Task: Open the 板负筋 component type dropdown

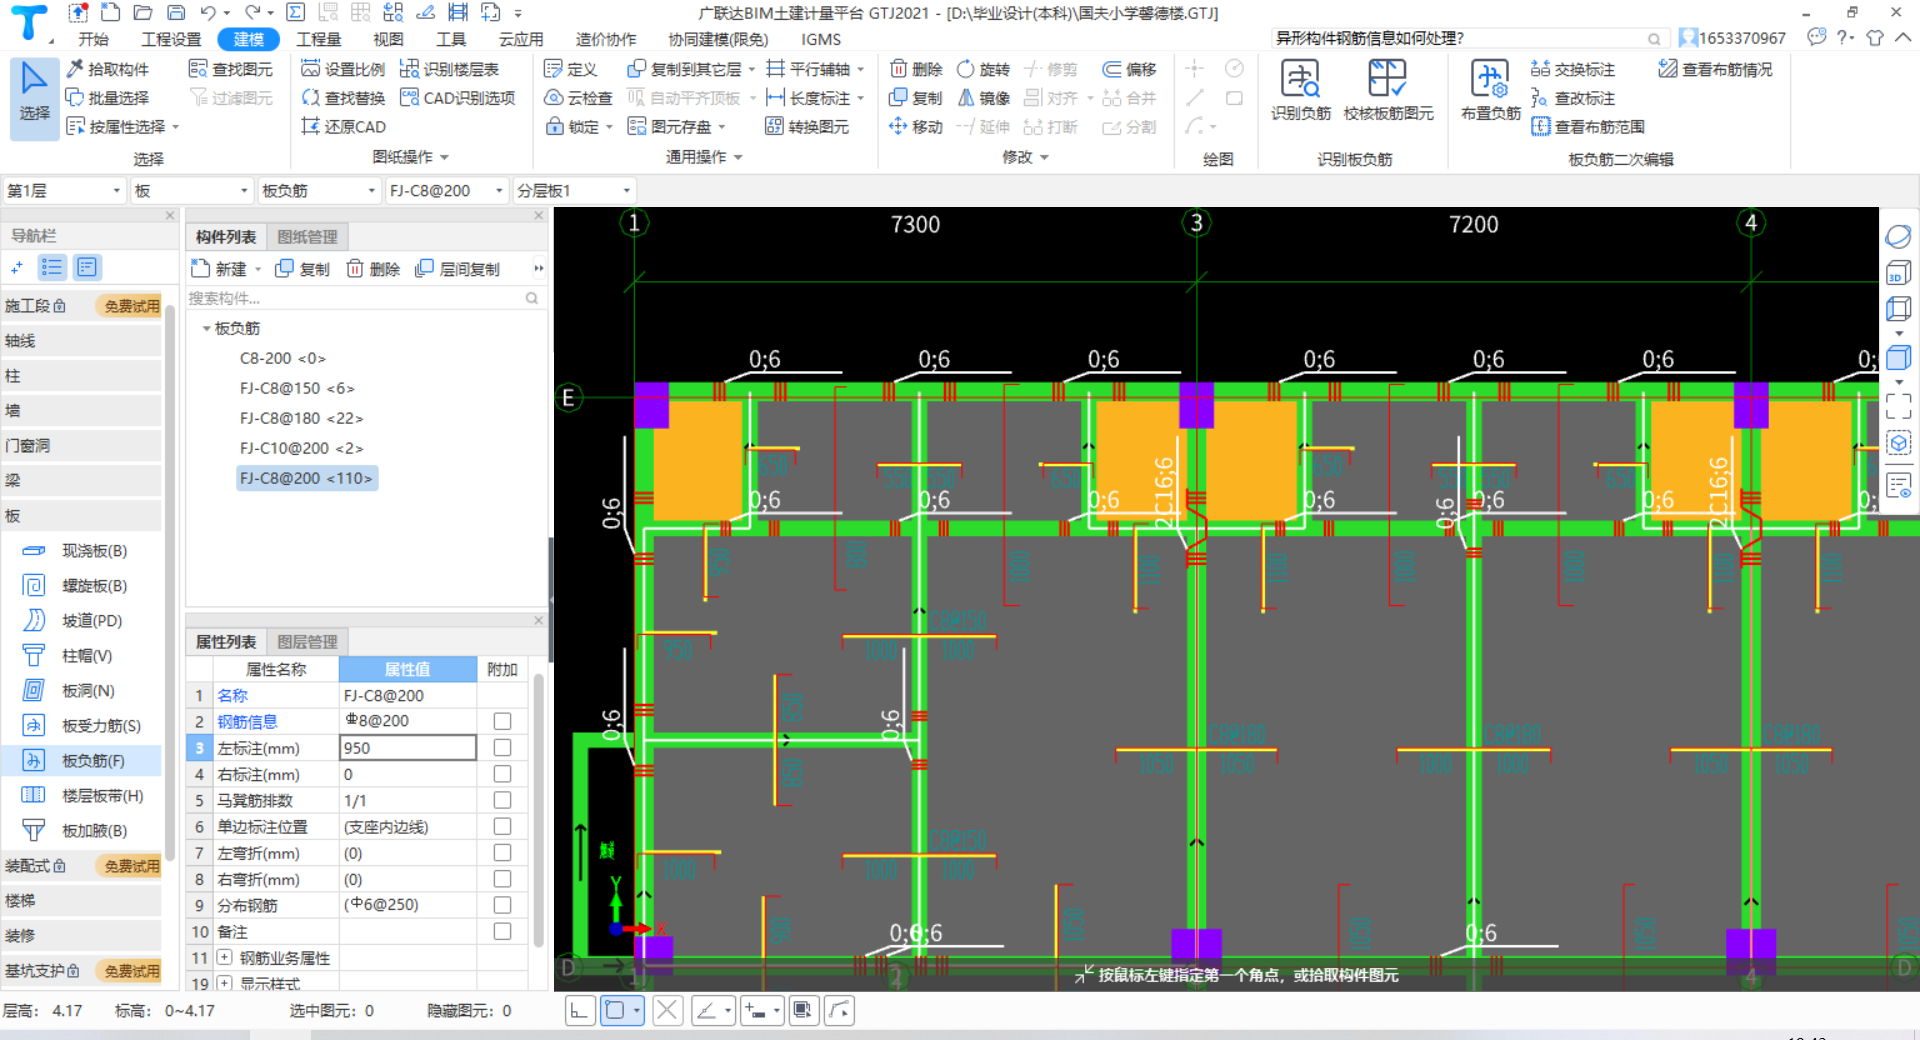Action: [x=319, y=190]
